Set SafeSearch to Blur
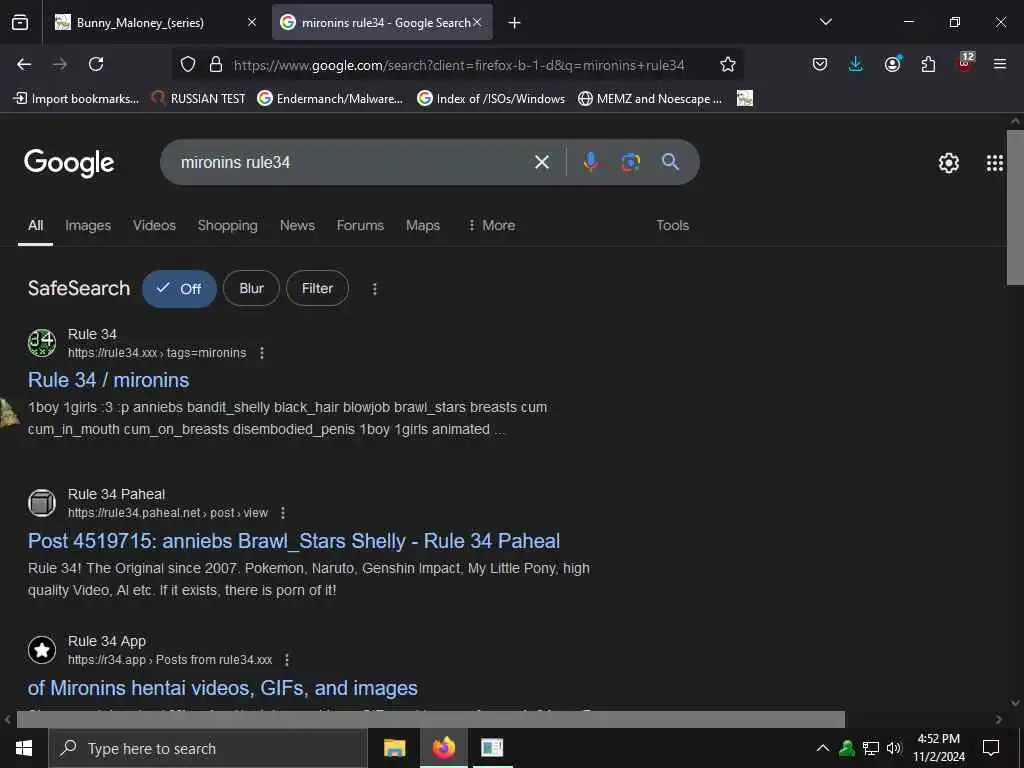Viewport: 1024px width, 768px height. 251,288
